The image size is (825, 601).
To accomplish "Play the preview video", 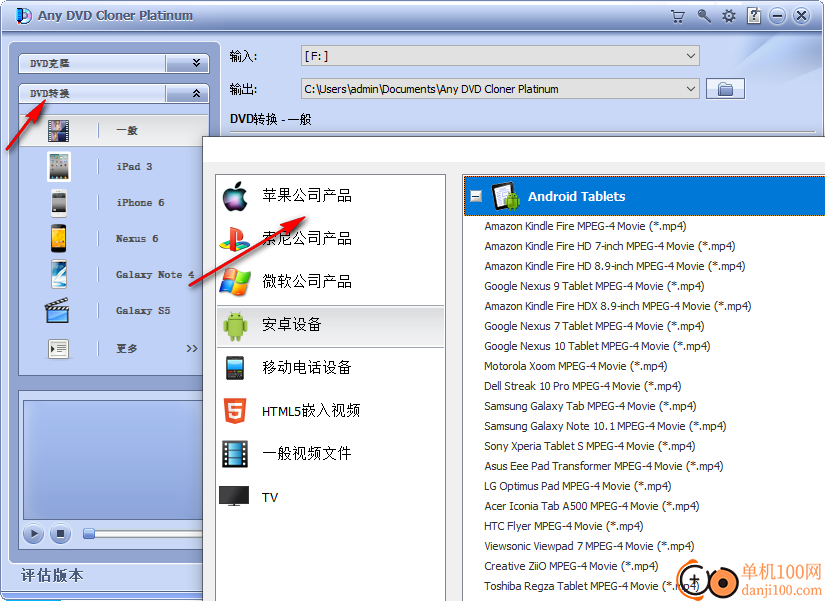I will [33, 534].
